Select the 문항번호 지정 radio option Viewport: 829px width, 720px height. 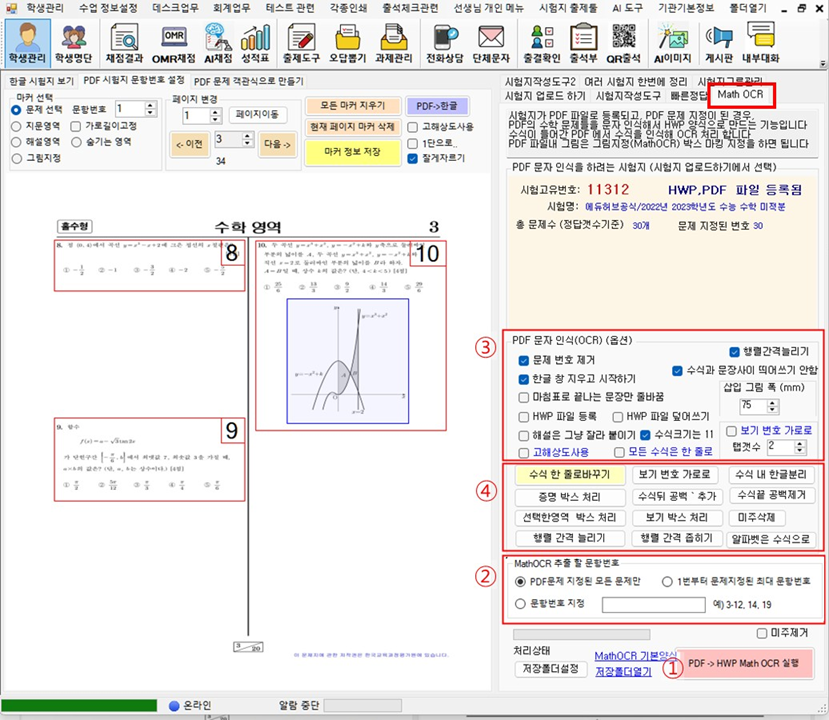(520, 603)
